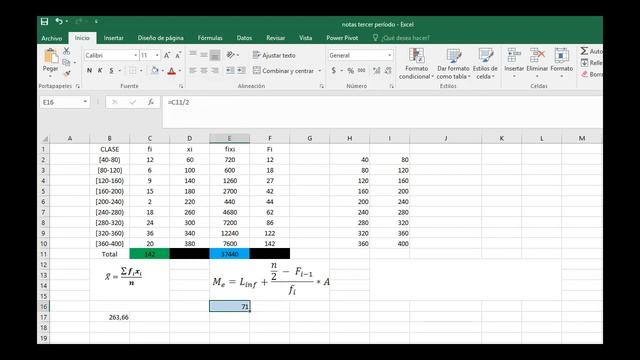Image resolution: width=640 pixels, height=360 pixels.
Task: Click the Save icon in quick access toolbar
Action: [x=44, y=21]
